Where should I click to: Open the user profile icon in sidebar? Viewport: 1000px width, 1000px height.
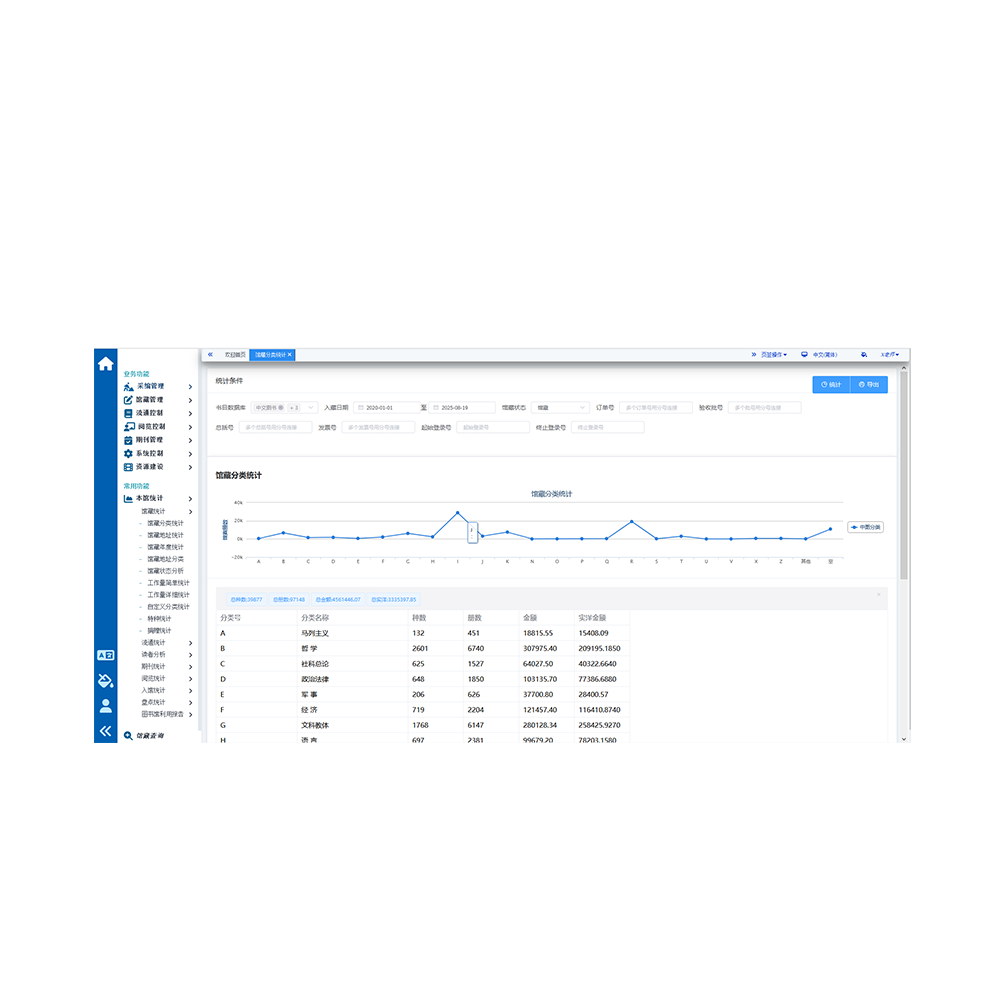(x=105, y=705)
